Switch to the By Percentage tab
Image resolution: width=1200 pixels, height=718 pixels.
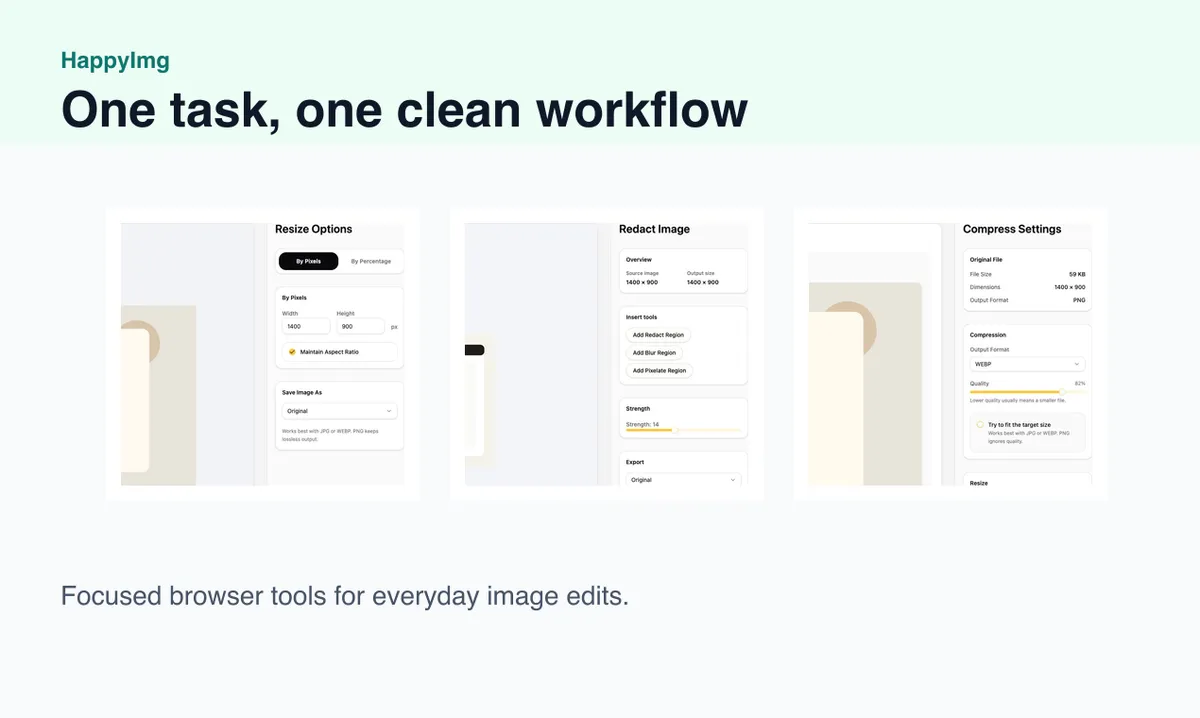(371, 261)
